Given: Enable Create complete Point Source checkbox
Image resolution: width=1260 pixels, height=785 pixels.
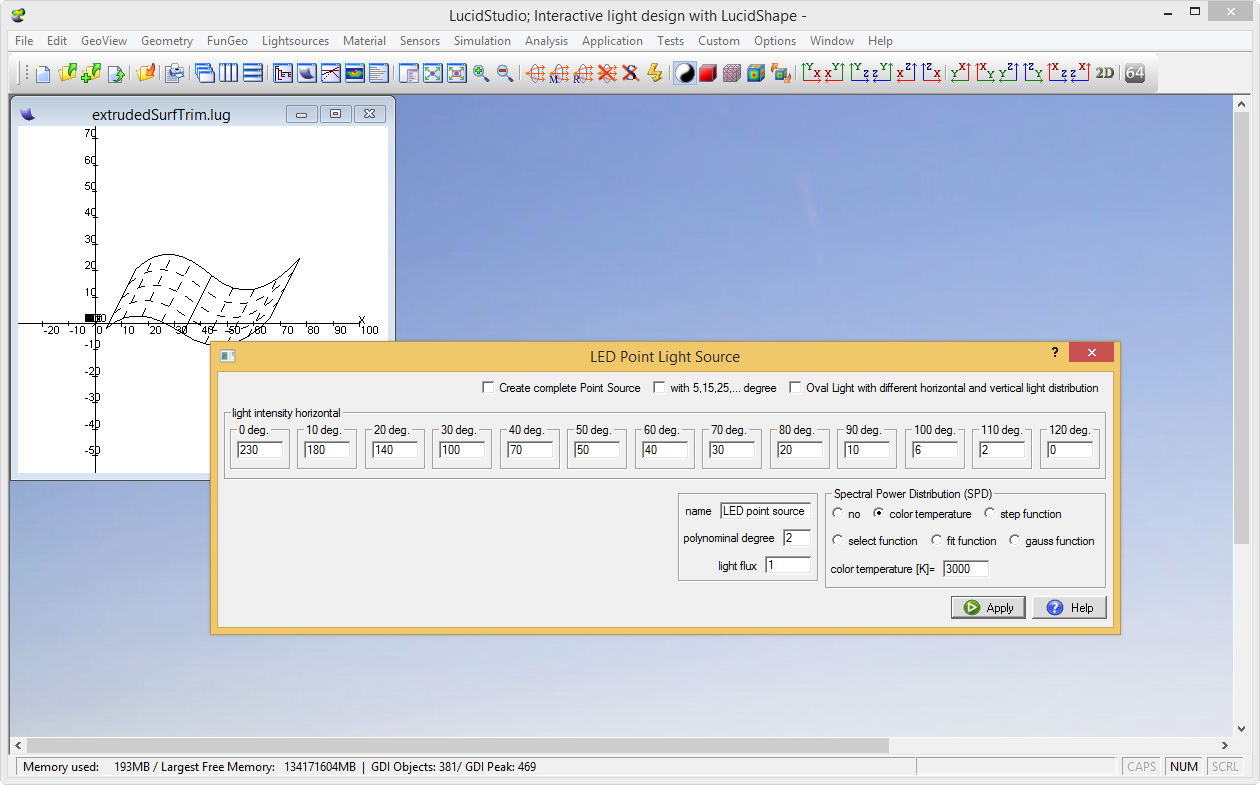Looking at the screenshot, I should coord(488,387).
